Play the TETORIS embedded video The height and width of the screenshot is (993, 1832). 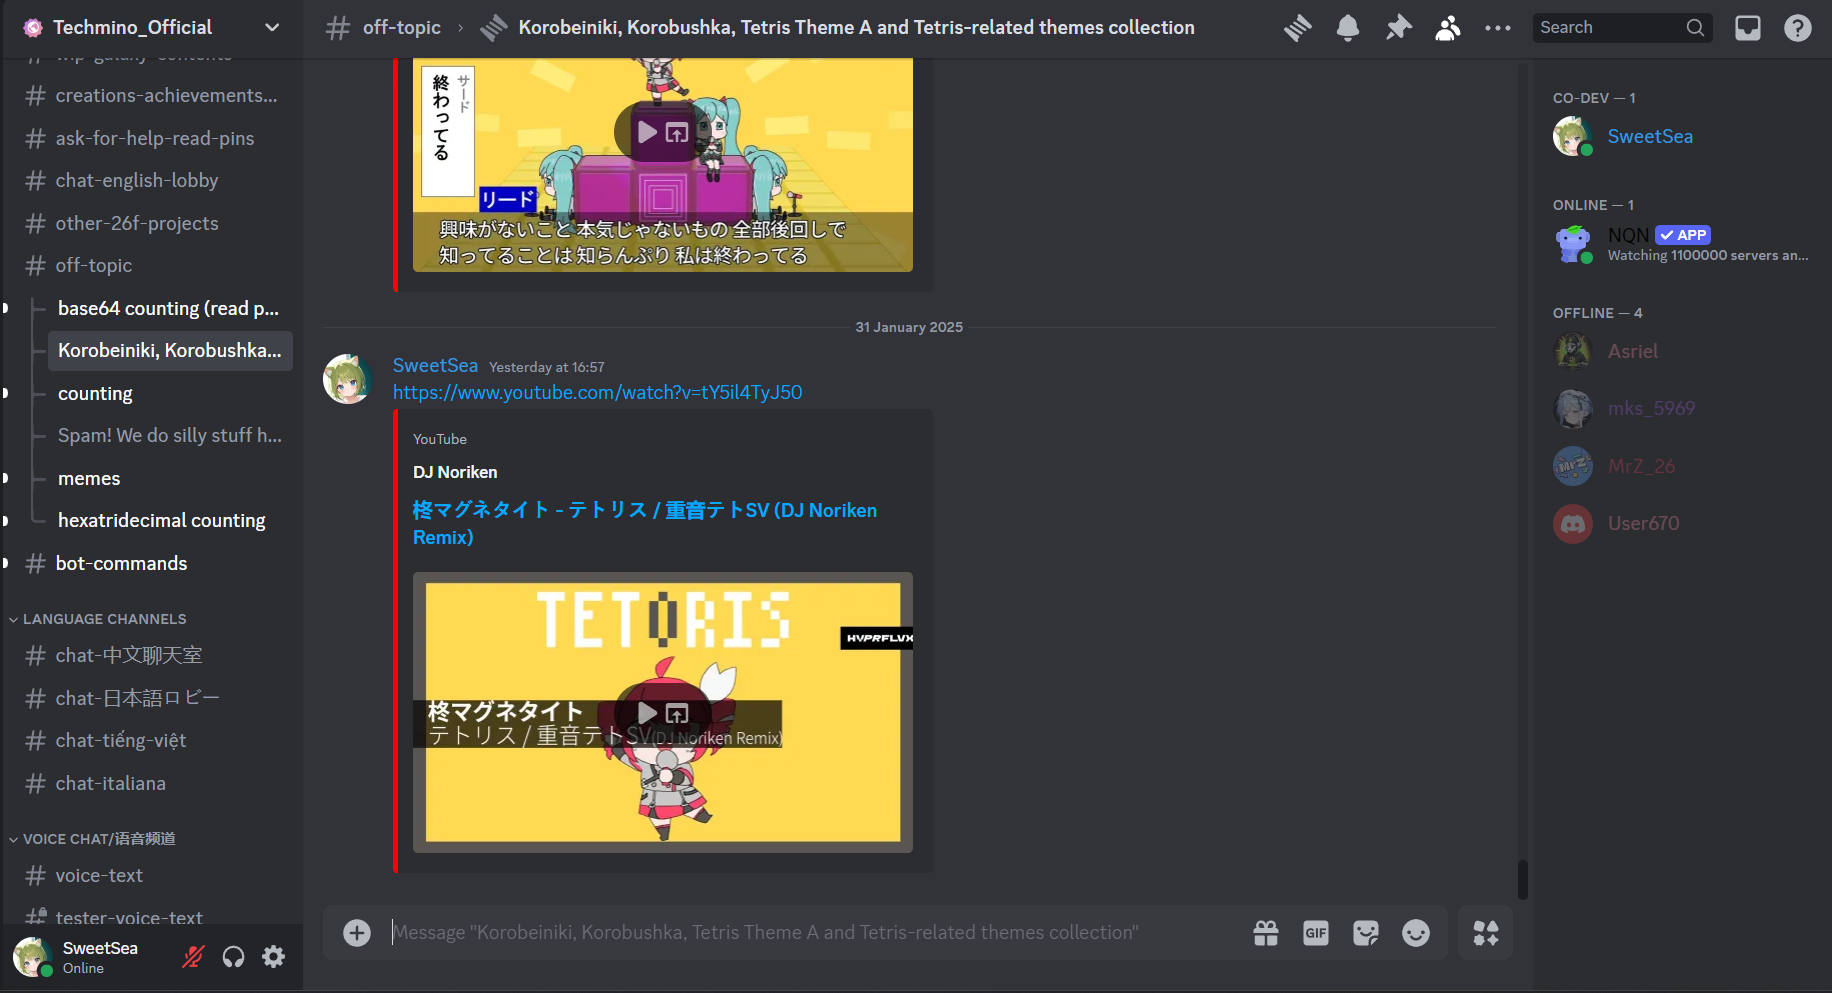pyautogui.click(x=647, y=713)
